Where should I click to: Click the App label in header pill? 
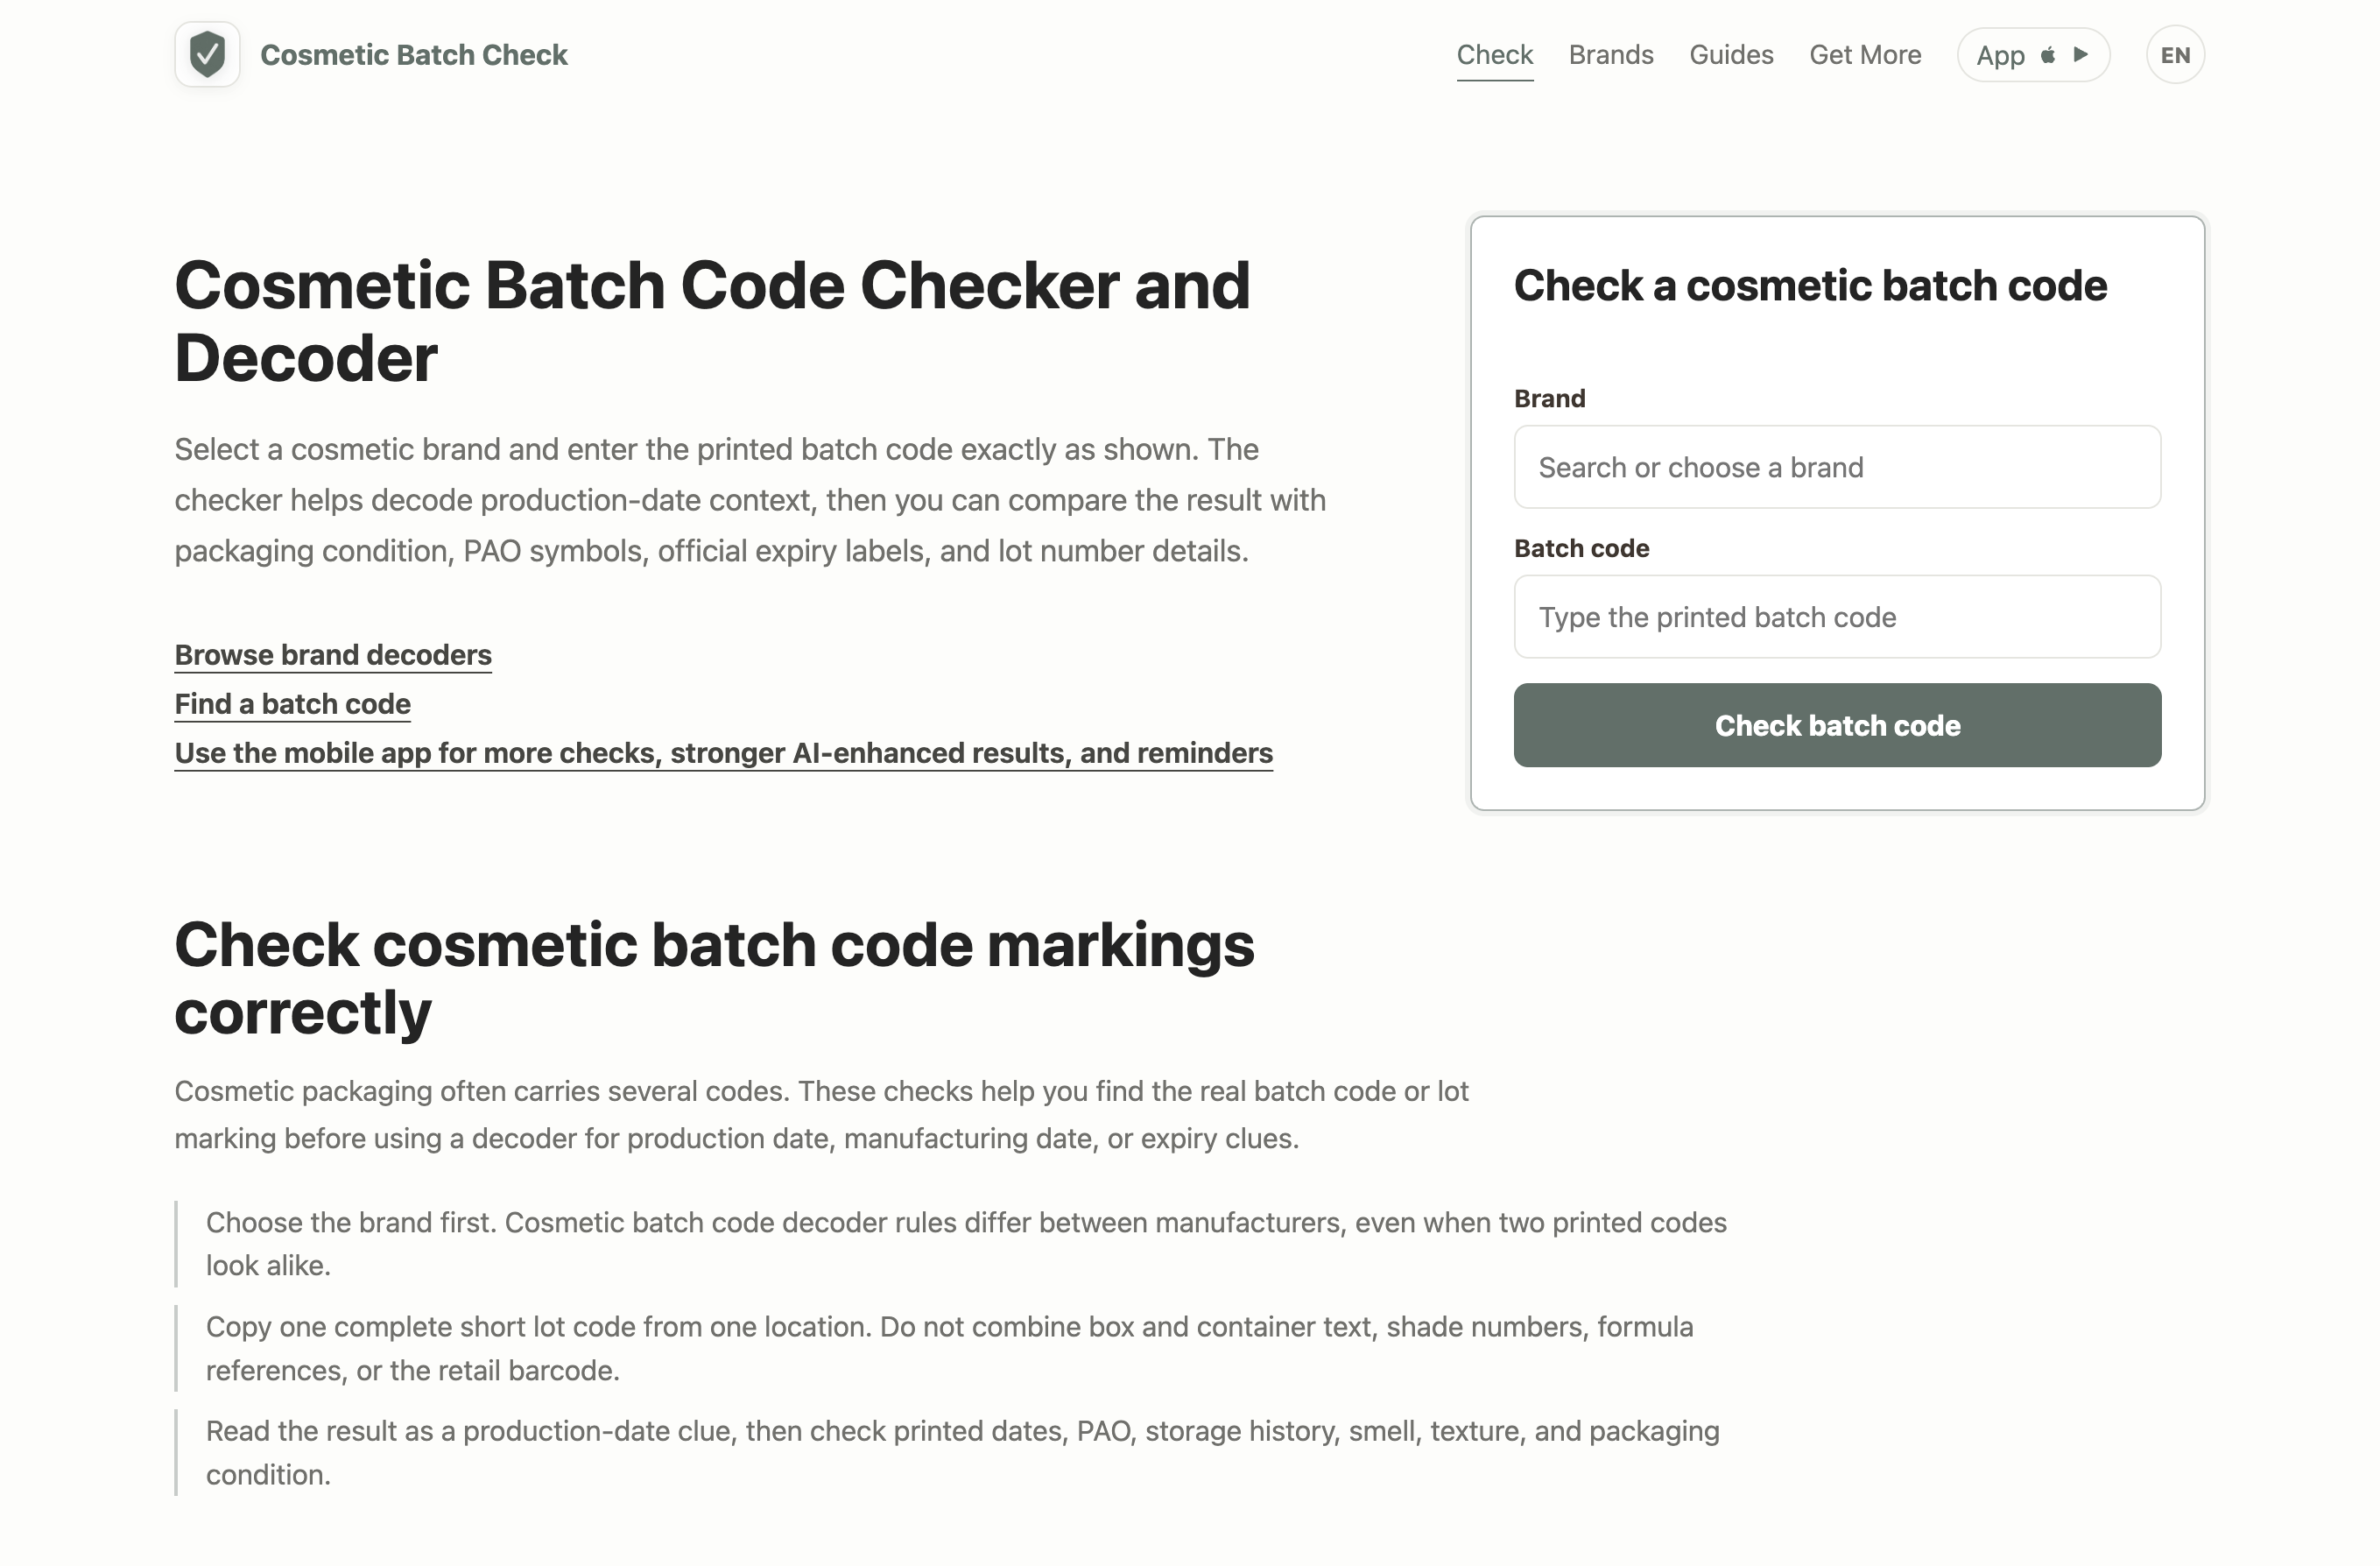(2000, 55)
